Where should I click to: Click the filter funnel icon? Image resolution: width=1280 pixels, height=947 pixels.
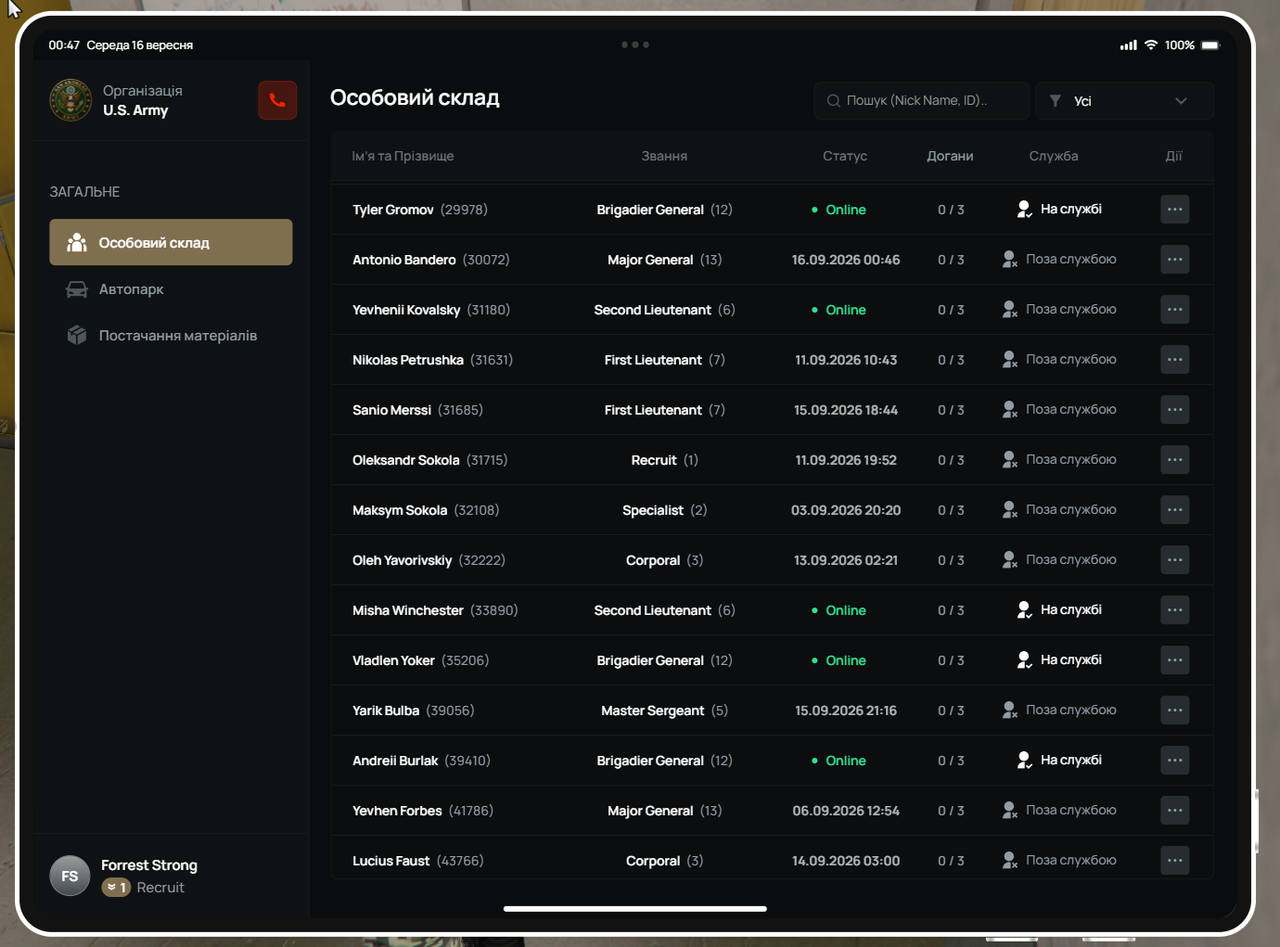coord(1055,101)
